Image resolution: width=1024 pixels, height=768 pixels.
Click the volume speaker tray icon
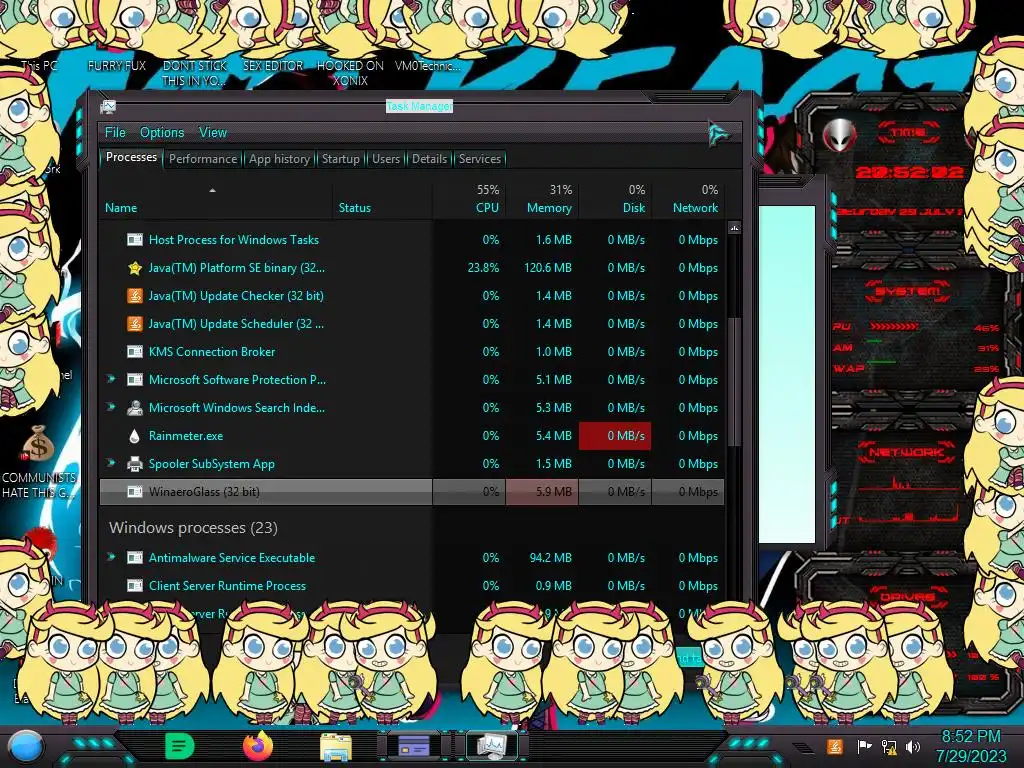pyautogui.click(x=913, y=746)
